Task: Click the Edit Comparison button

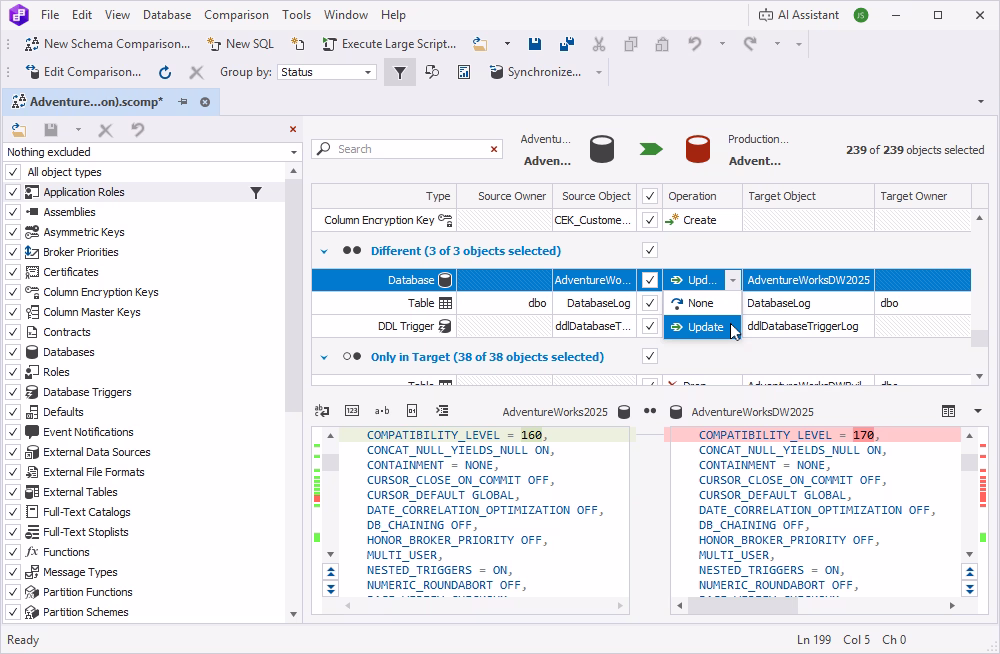Action: tap(83, 72)
